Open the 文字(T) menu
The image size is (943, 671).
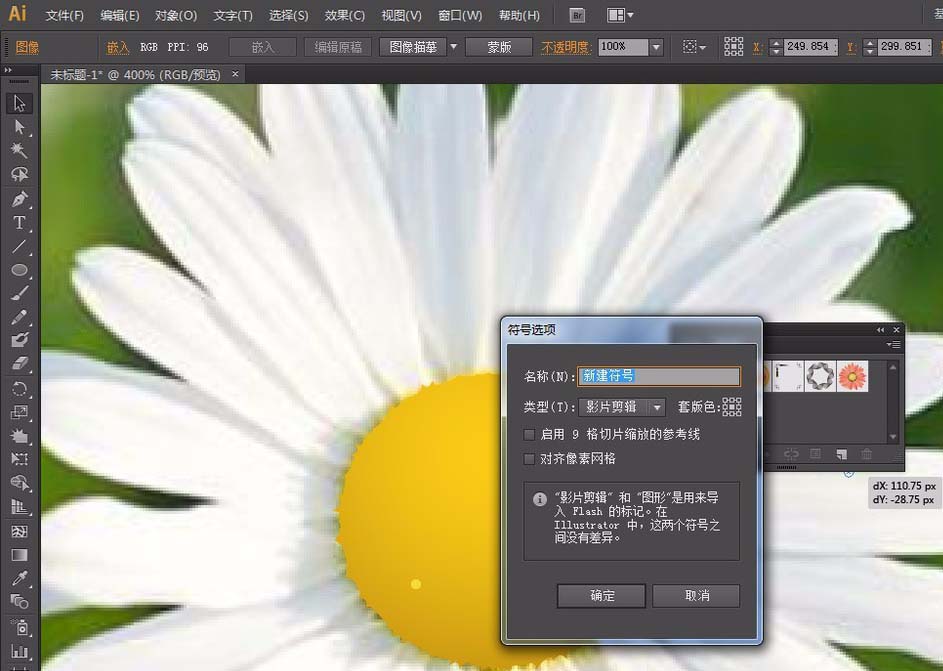pyautogui.click(x=233, y=16)
